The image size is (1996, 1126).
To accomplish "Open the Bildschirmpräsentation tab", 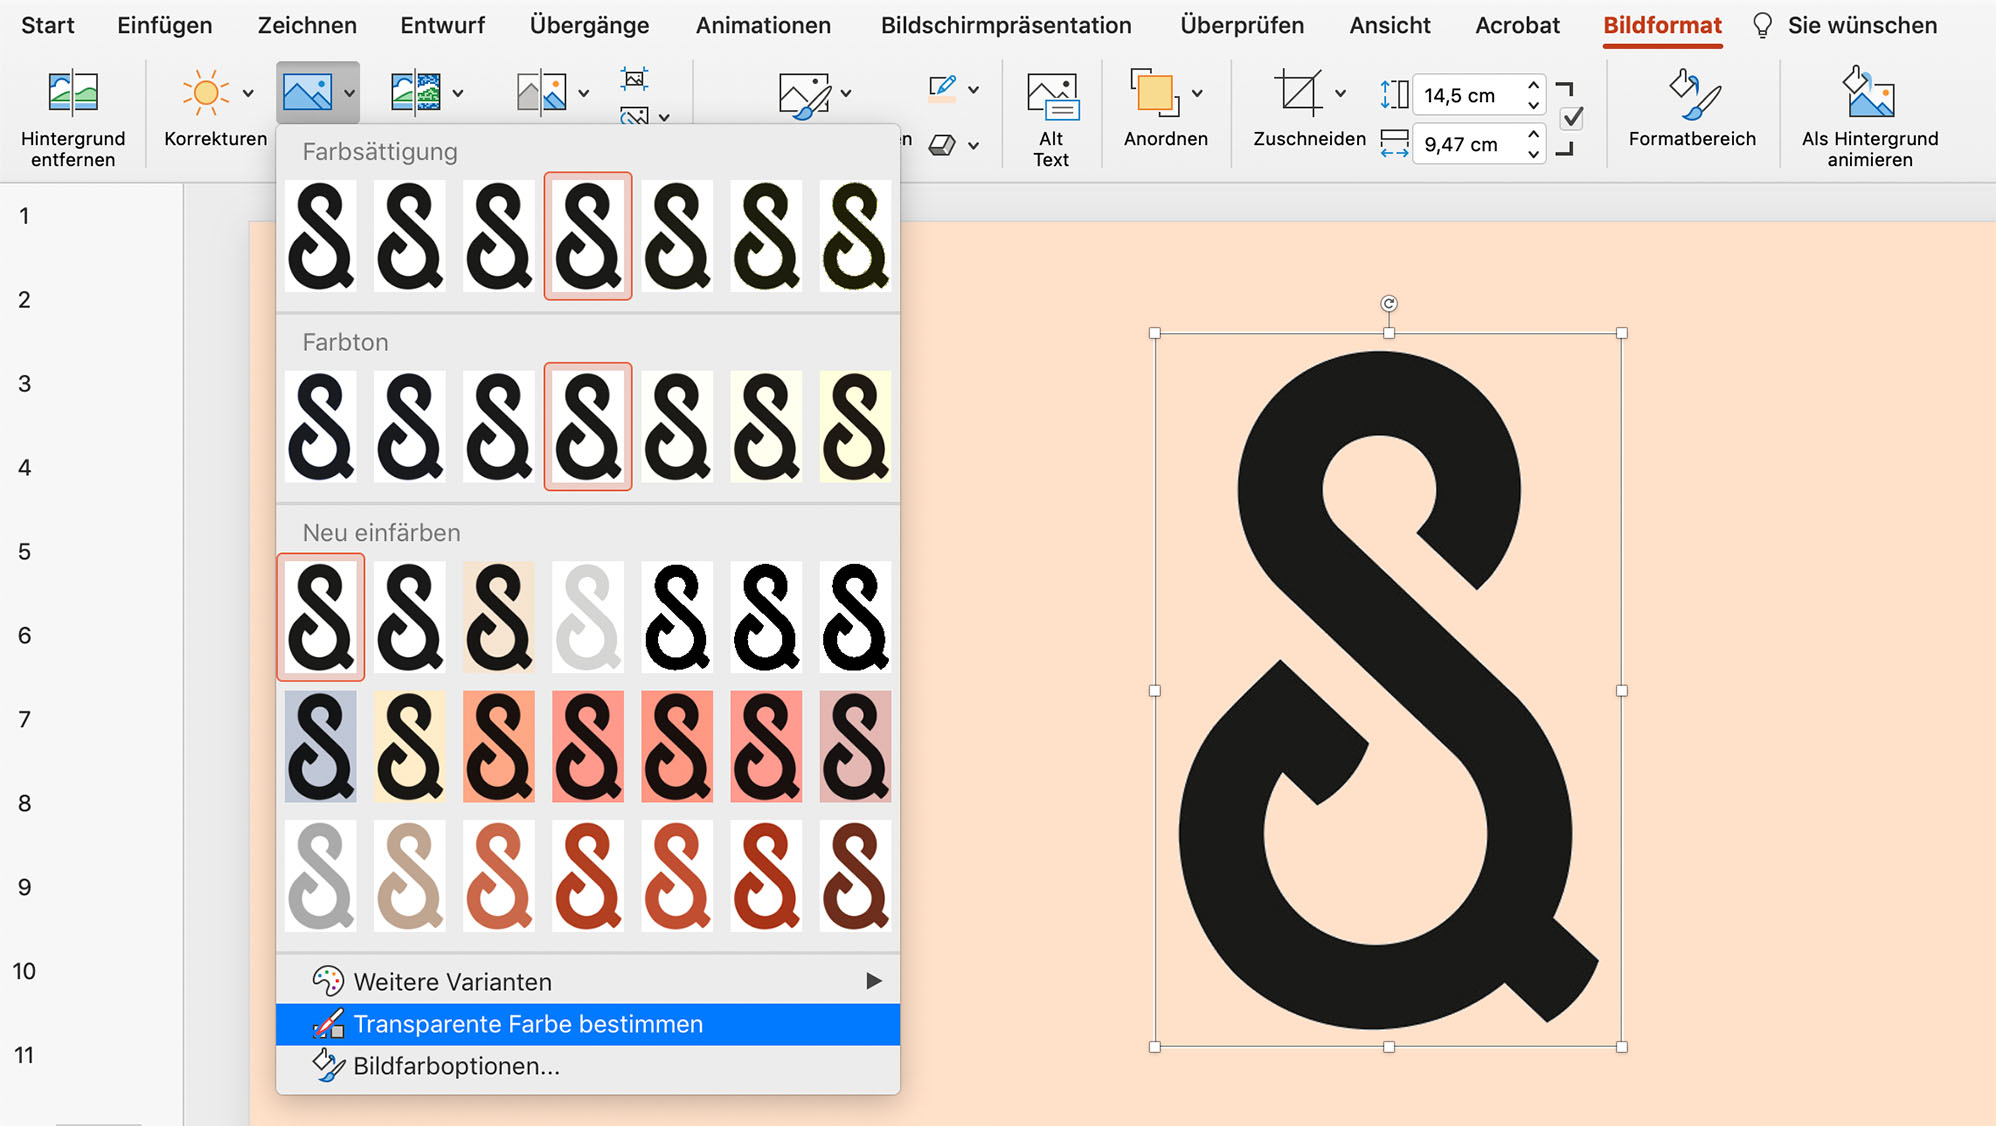I will [x=1006, y=26].
